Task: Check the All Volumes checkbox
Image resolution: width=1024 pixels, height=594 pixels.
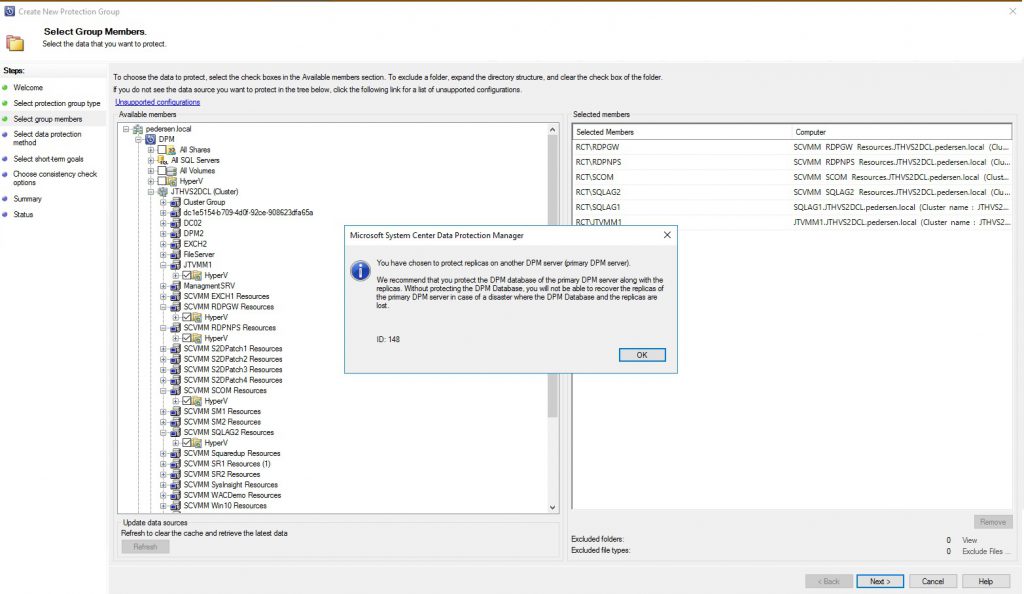Action: click(x=161, y=171)
